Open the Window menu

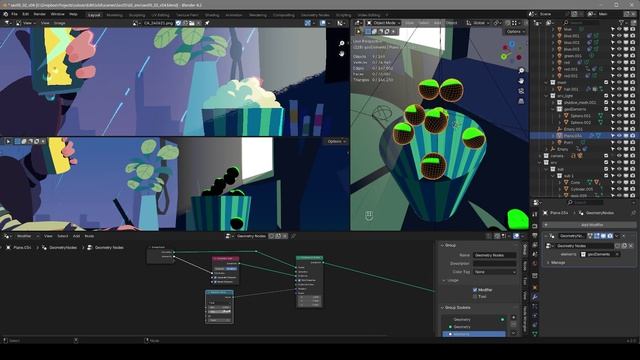(x=58, y=14)
